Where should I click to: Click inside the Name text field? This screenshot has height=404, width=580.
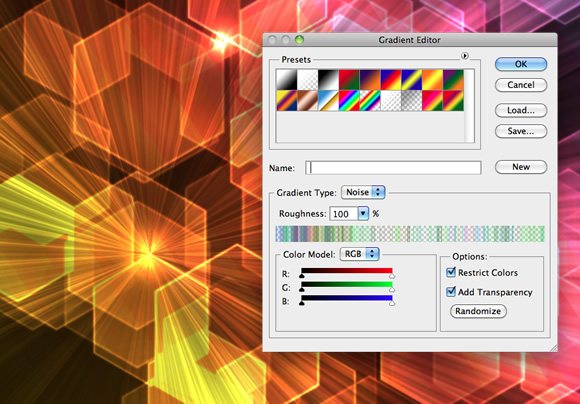[393, 168]
